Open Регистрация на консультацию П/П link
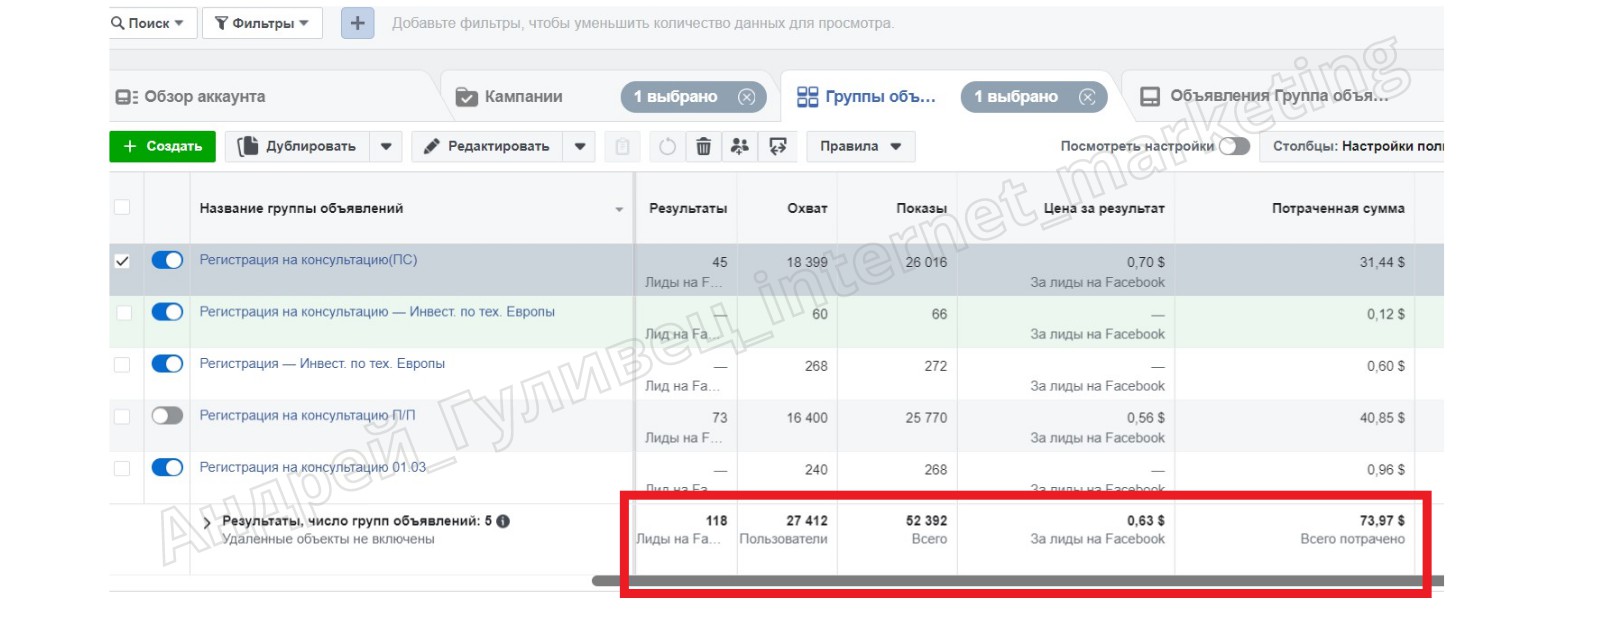 pos(307,416)
